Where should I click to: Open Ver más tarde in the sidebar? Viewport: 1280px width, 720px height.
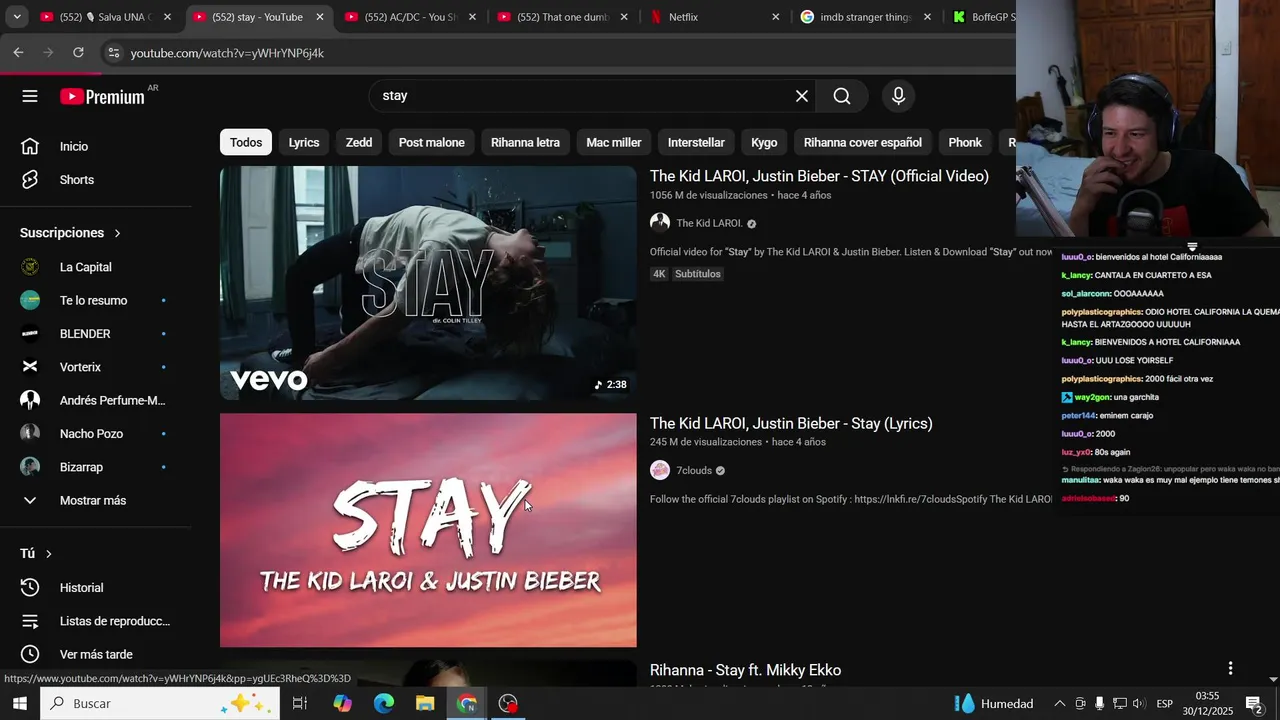pos(96,654)
